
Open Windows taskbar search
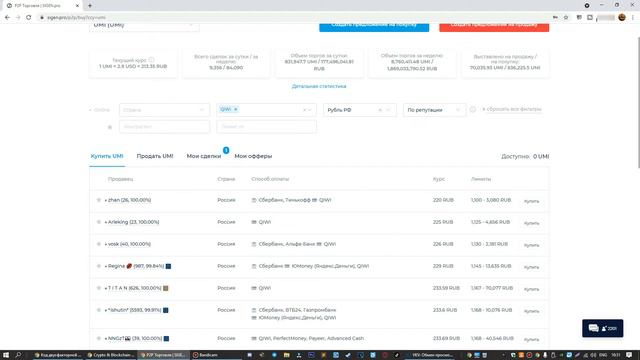(x=18, y=355)
